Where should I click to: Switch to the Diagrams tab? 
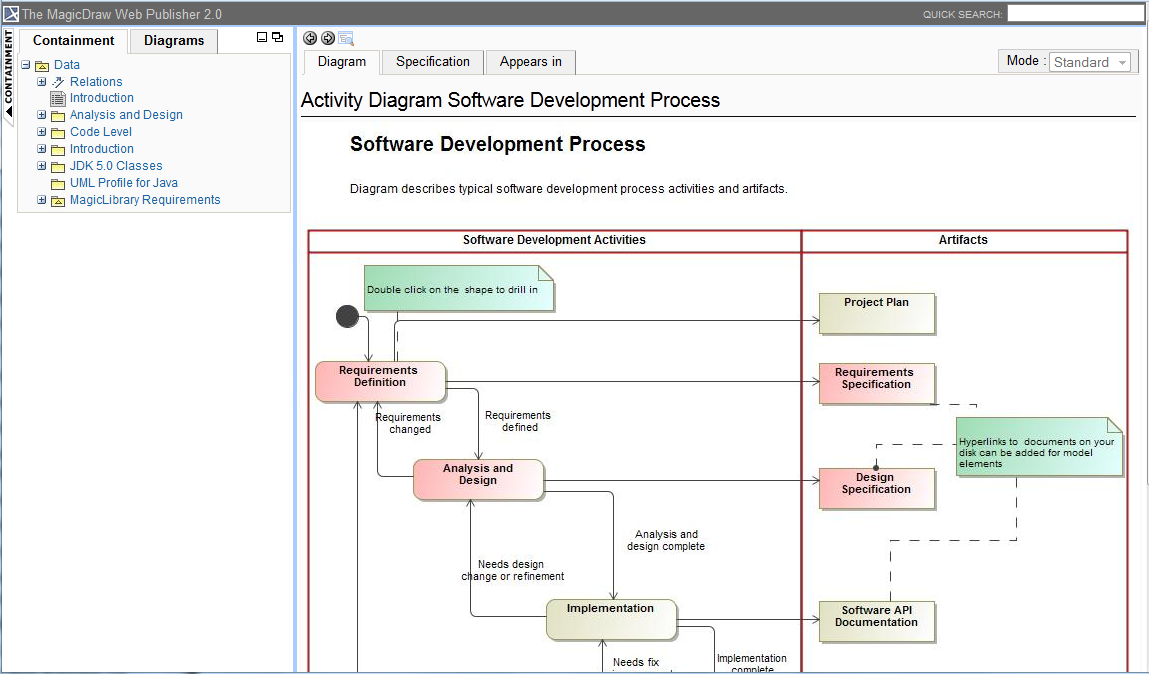(174, 41)
